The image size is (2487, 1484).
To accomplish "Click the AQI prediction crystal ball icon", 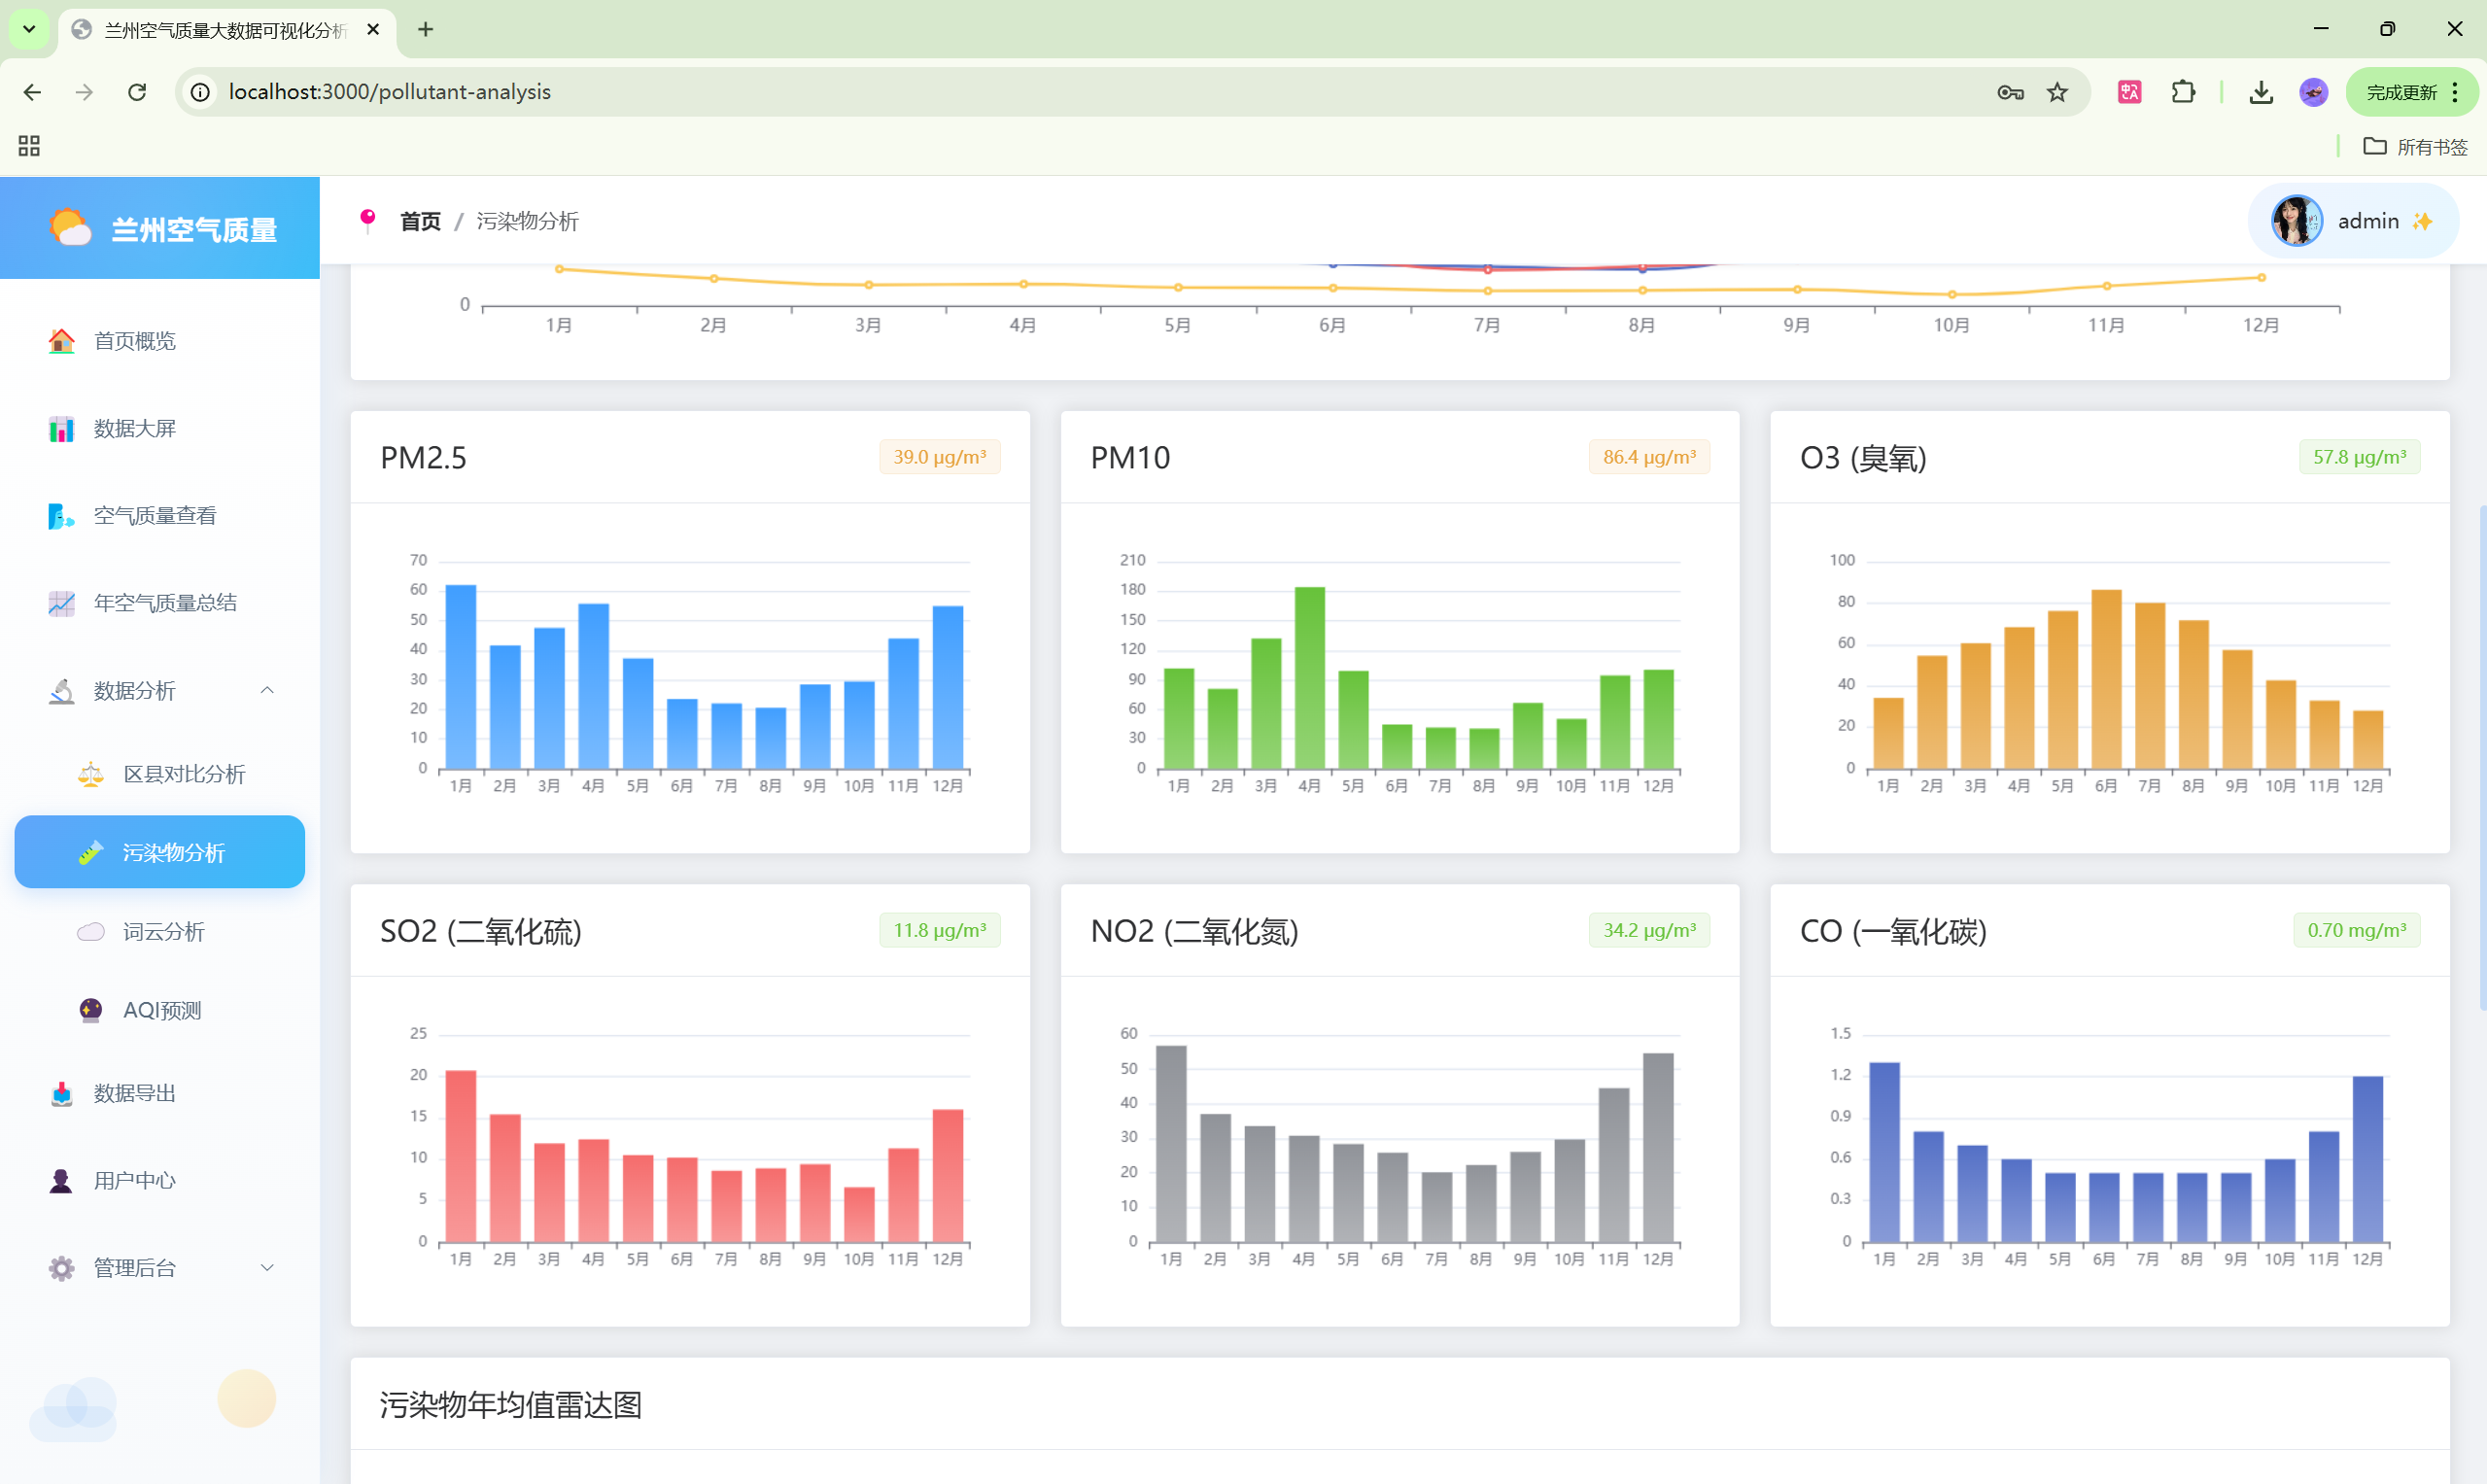I will 91,1010.
